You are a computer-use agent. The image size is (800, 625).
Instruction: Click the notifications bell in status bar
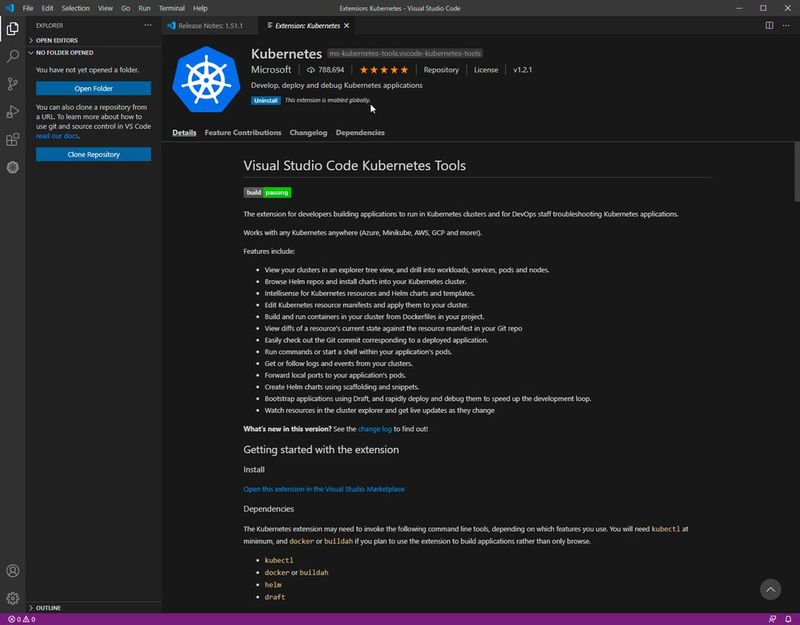[788, 619]
